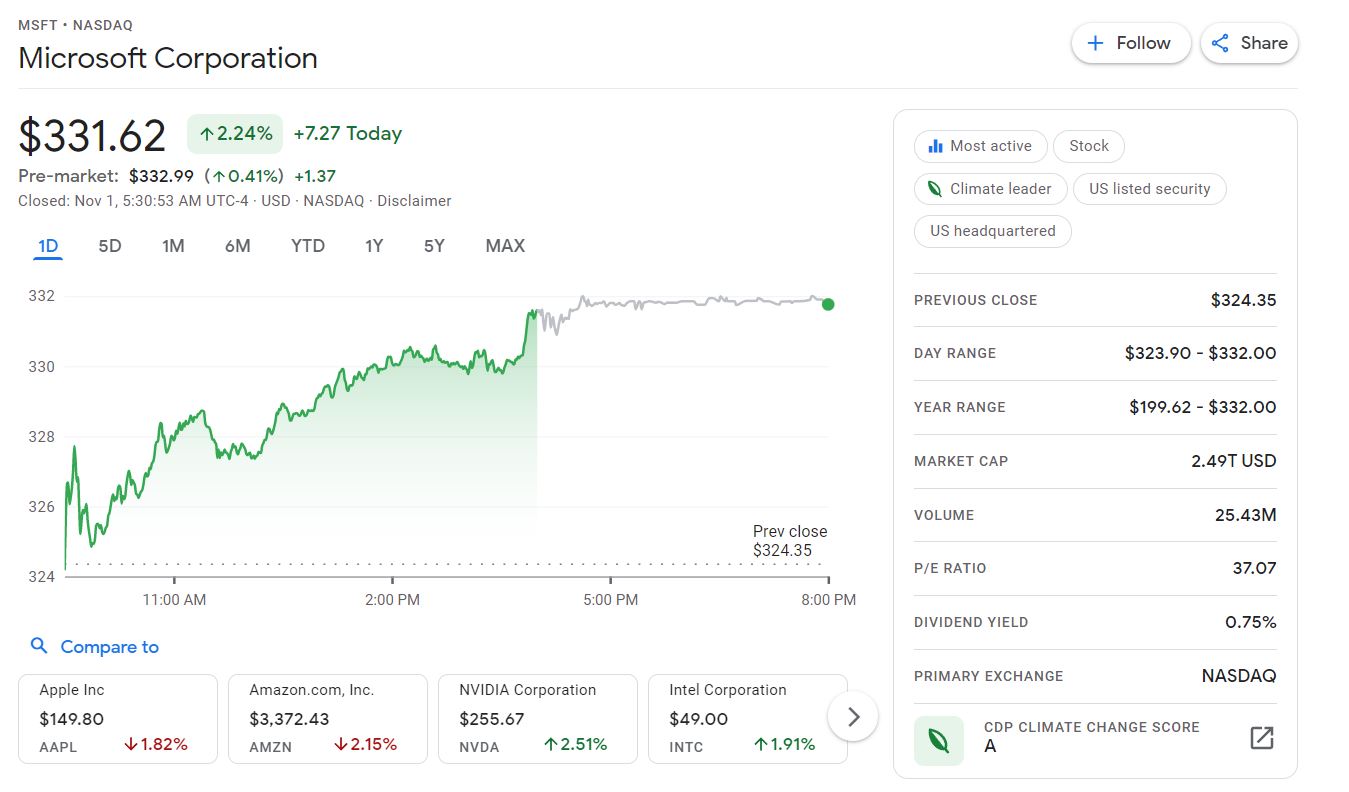Show next comparison stocks with arrow button
The width and height of the screenshot is (1349, 792).
(853, 716)
